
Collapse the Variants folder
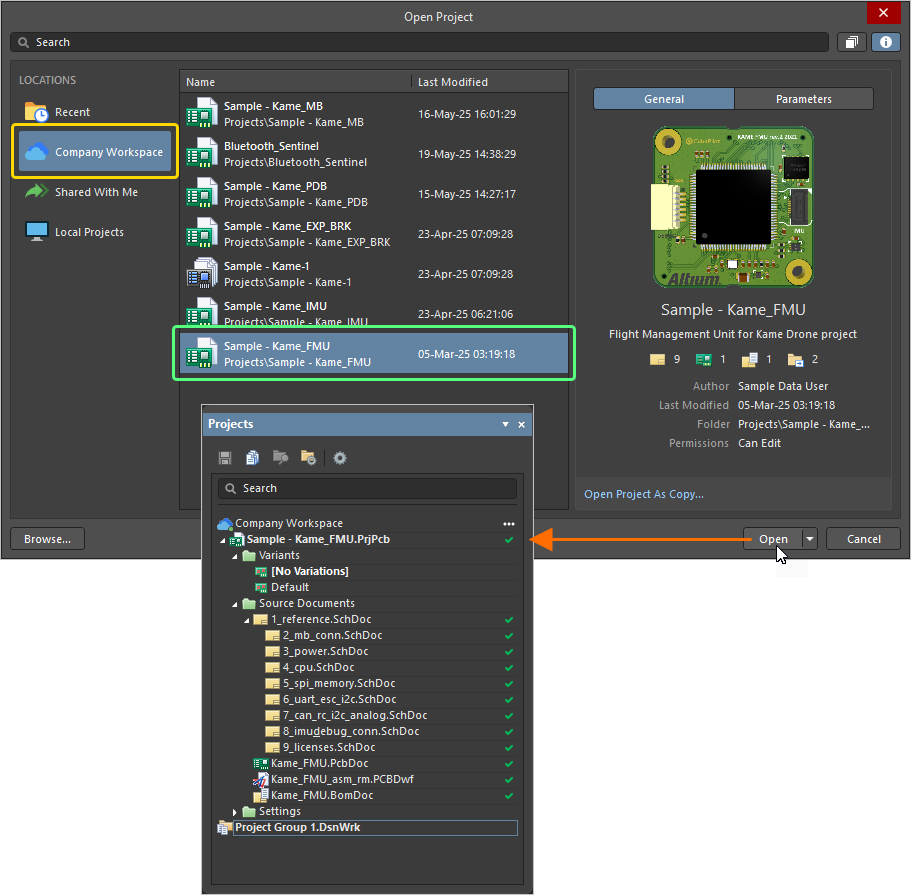point(235,557)
